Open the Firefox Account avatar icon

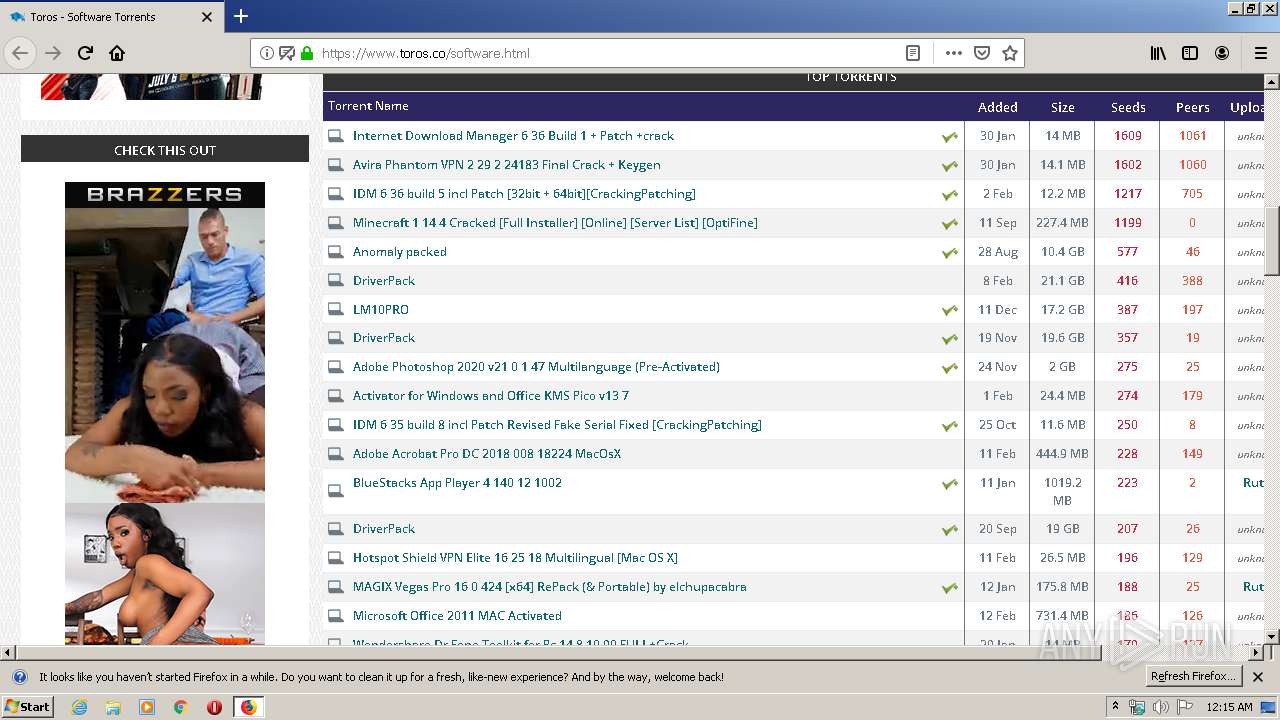click(1222, 53)
